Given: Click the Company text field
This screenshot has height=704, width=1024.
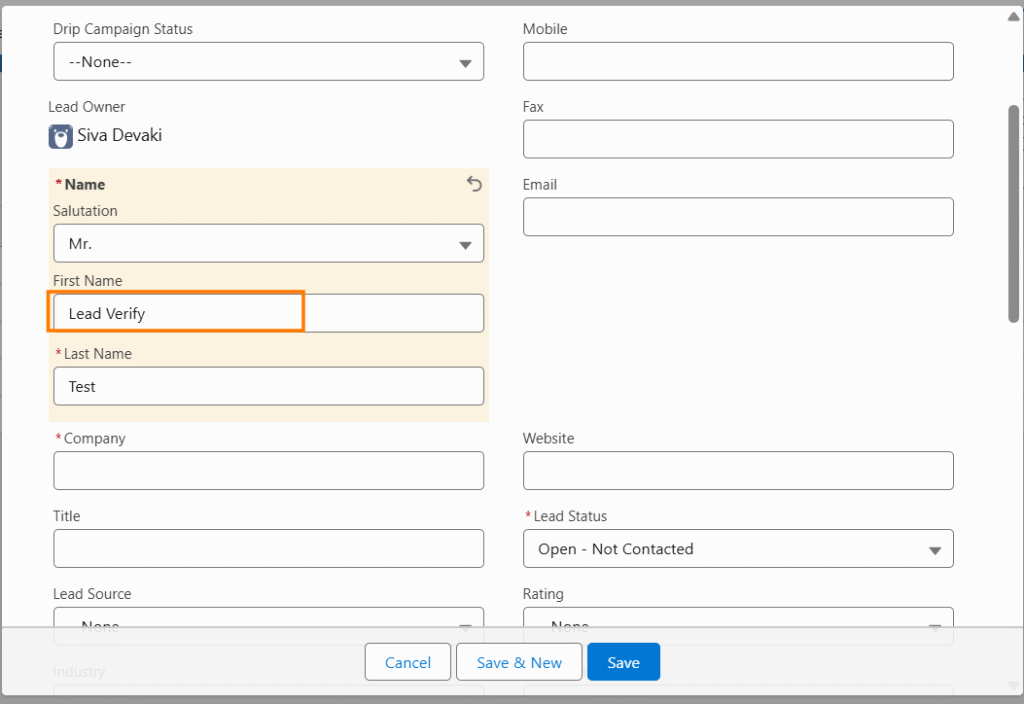Looking at the screenshot, I should point(268,471).
